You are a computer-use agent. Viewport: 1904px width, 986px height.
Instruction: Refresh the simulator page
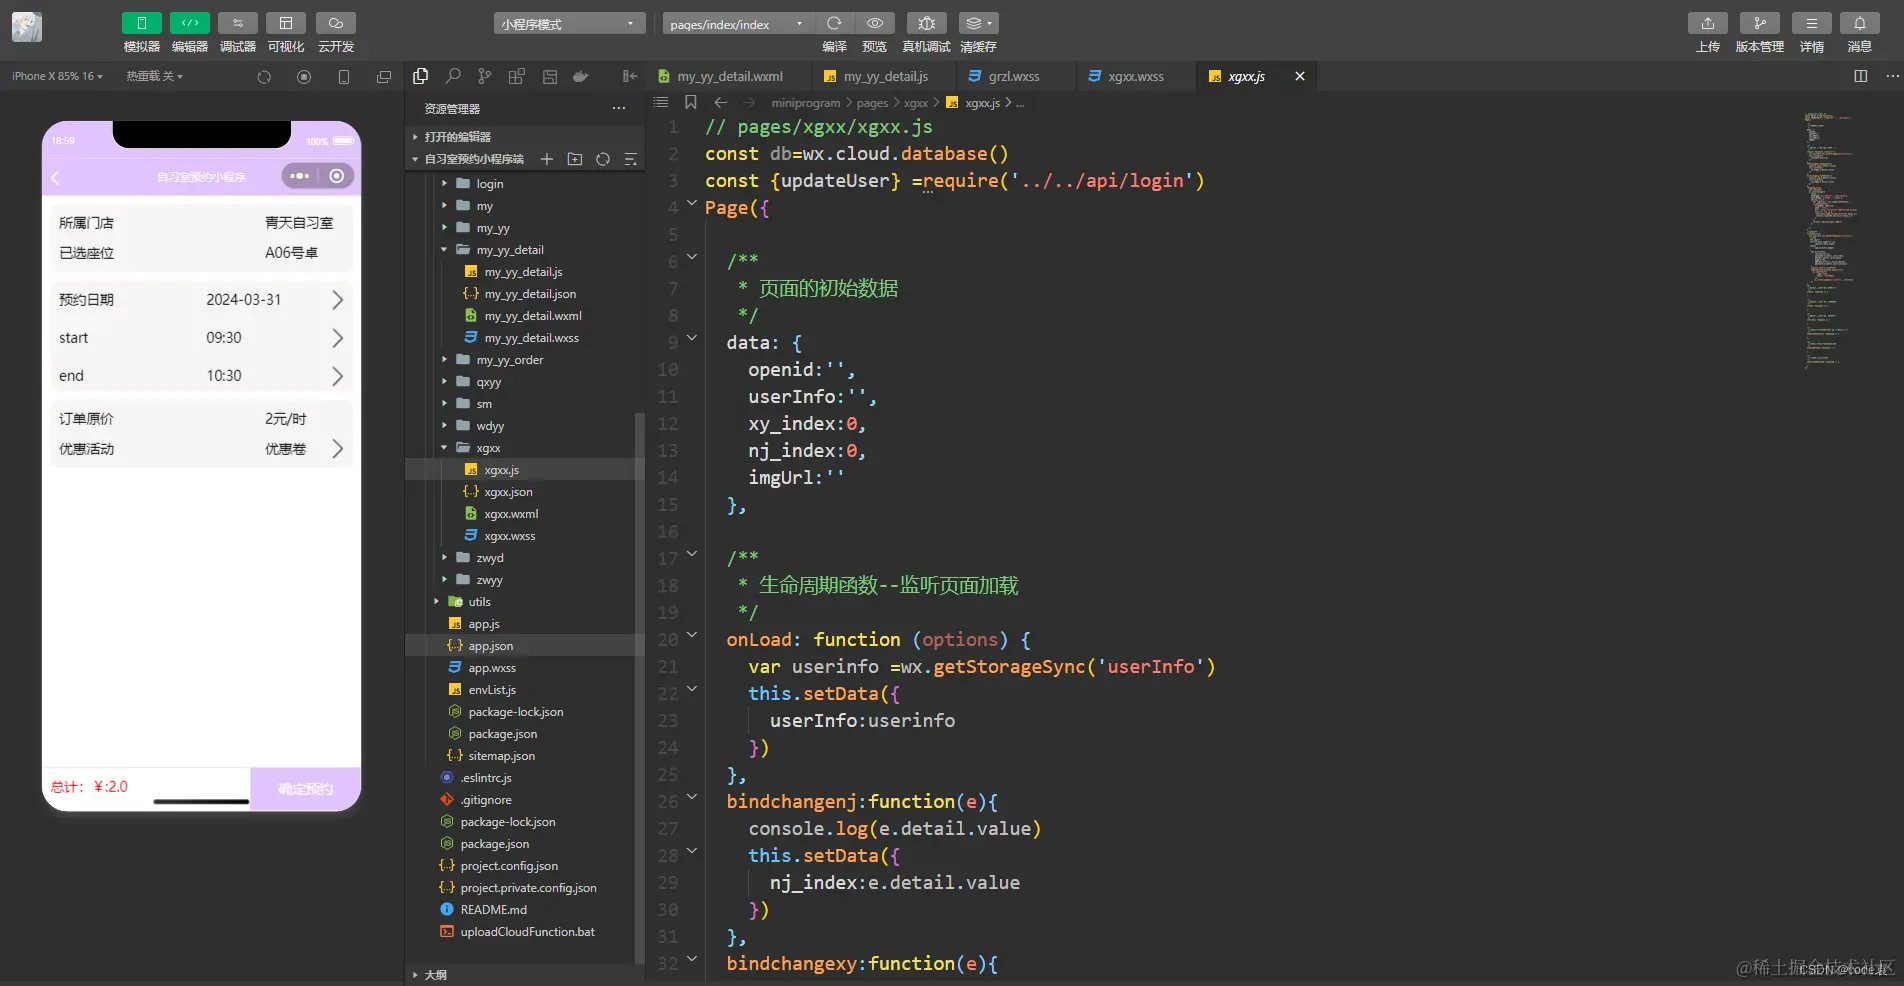pyautogui.click(x=264, y=77)
